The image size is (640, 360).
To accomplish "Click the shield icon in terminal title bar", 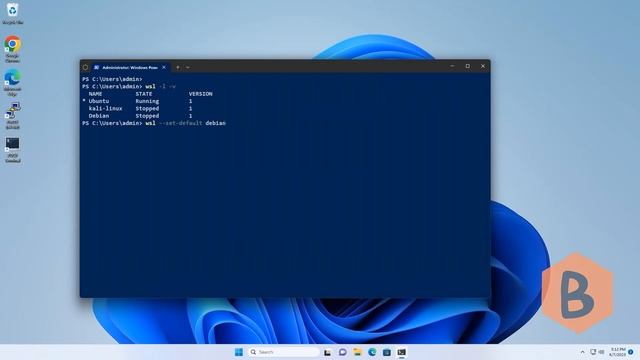I will [x=85, y=67].
